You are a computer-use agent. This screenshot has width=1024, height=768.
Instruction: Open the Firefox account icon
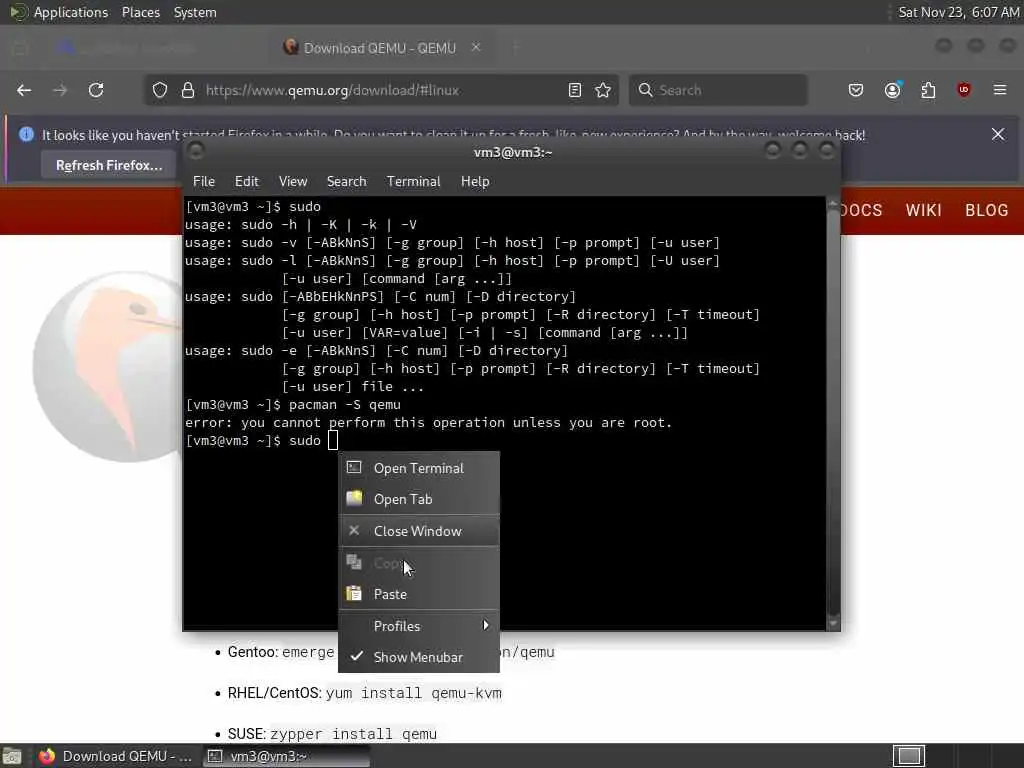[x=893, y=90]
